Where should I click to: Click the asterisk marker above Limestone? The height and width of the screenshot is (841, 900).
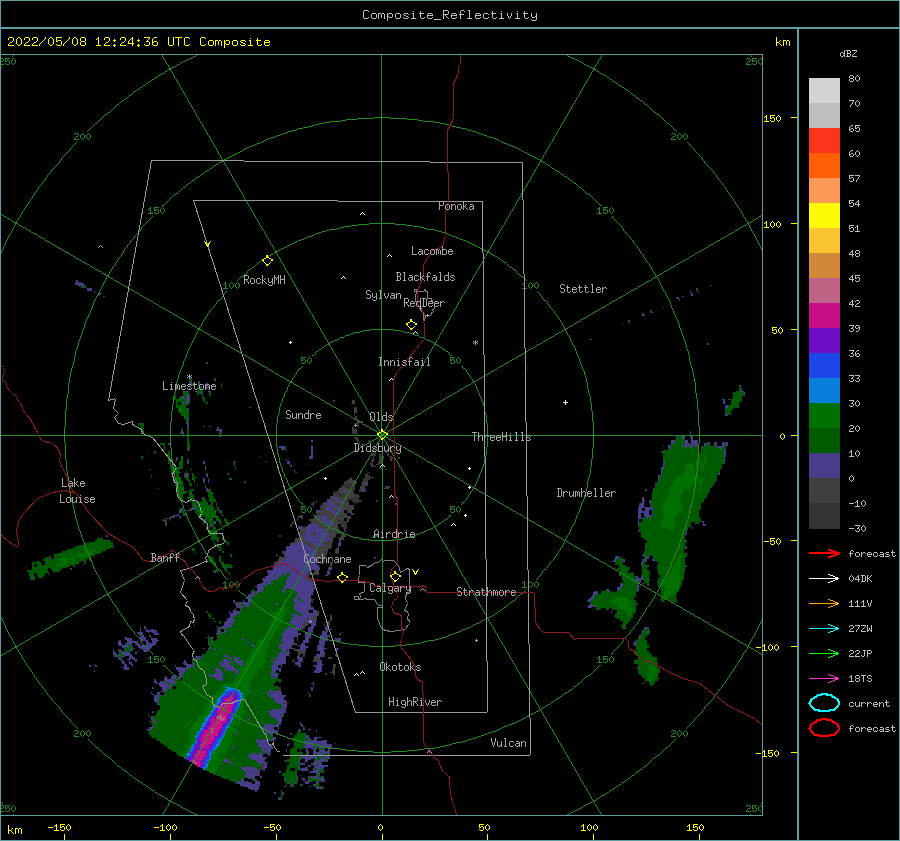[189, 377]
